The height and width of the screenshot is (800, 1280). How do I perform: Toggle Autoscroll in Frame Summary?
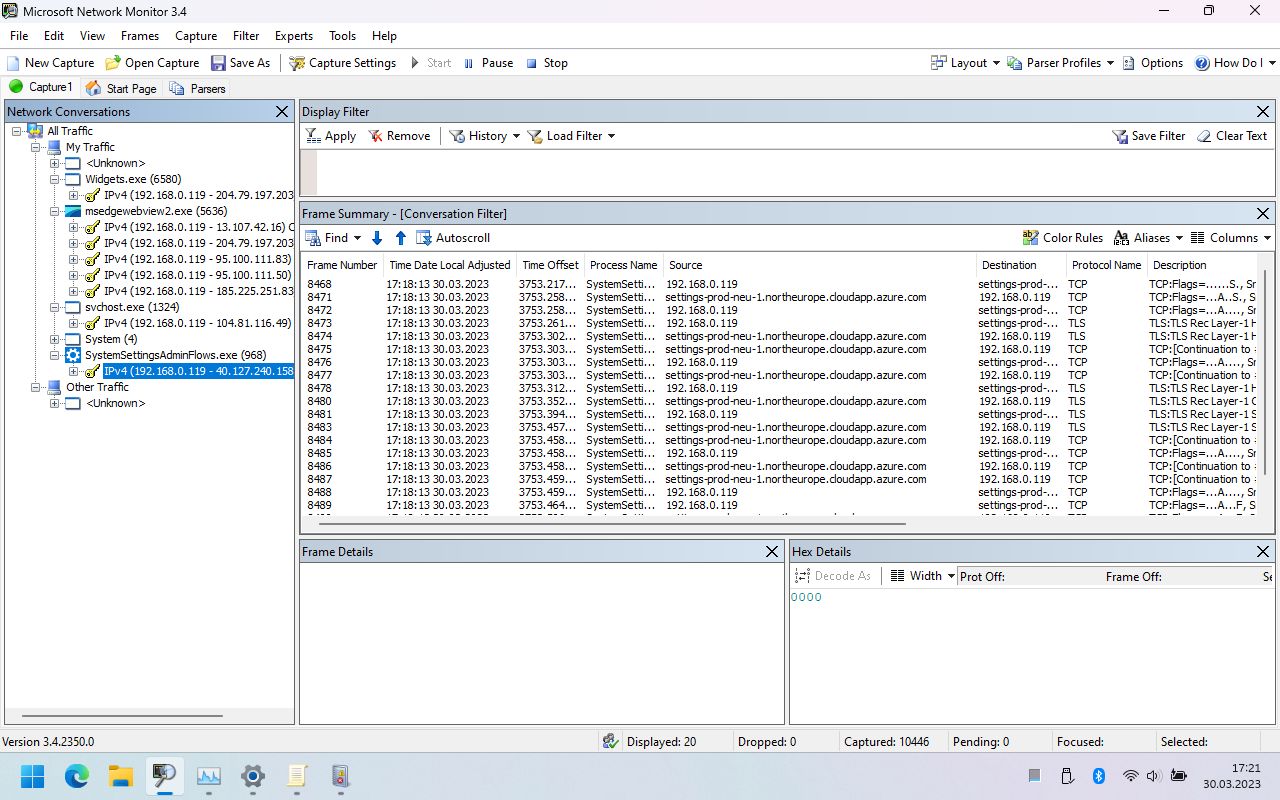[x=452, y=238]
